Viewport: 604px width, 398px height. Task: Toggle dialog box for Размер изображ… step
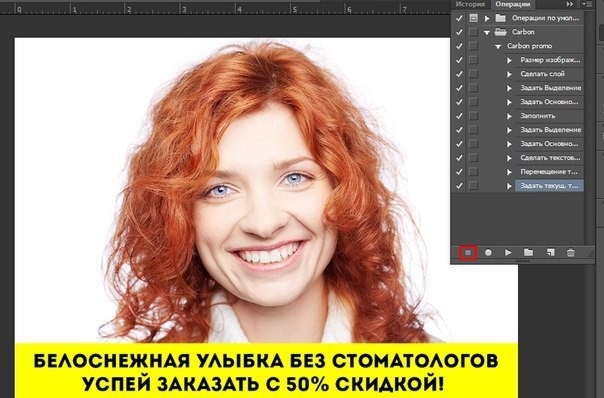[473, 60]
